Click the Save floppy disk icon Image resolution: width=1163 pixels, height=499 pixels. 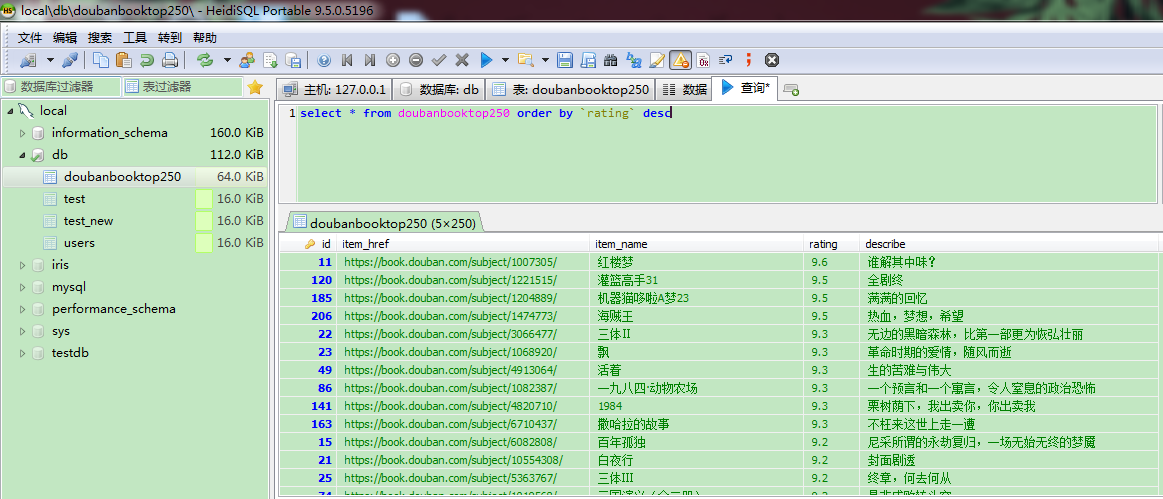pos(565,60)
